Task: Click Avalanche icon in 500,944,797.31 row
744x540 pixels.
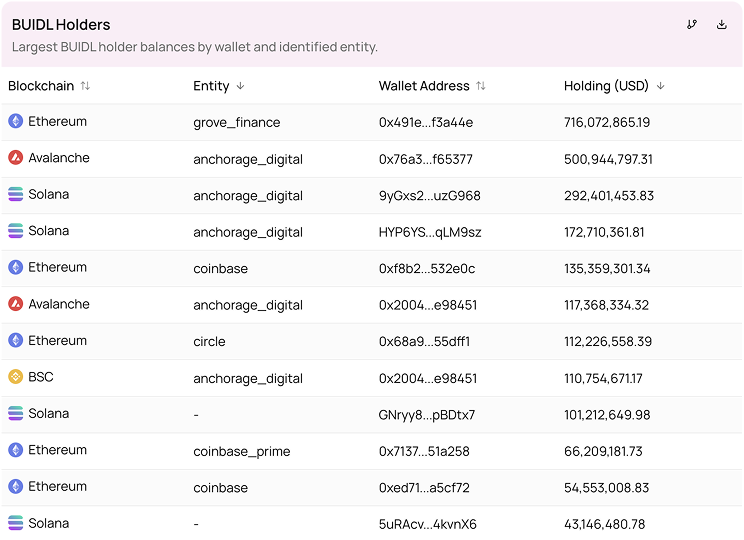Action: (16, 158)
